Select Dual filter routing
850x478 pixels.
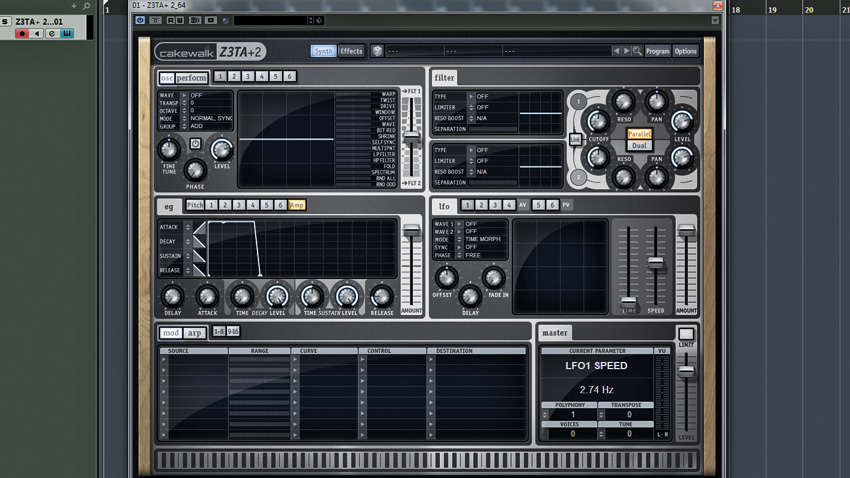[639, 145]
